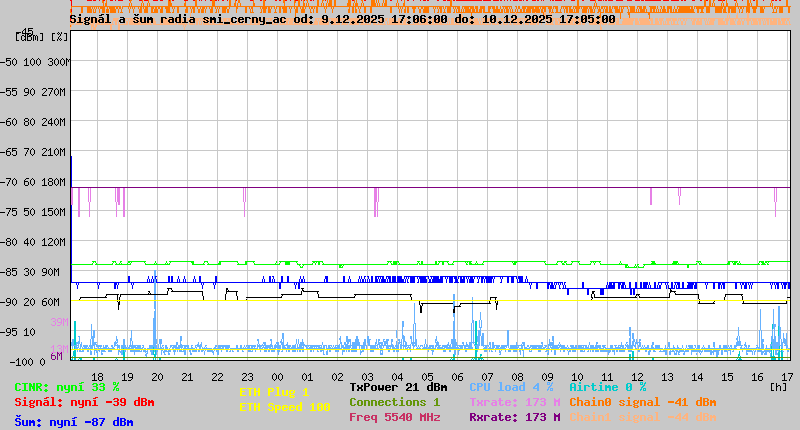Select the ETH Speed 100 legend entry
This screenshot has height=430, width=800.
point(284,407)
